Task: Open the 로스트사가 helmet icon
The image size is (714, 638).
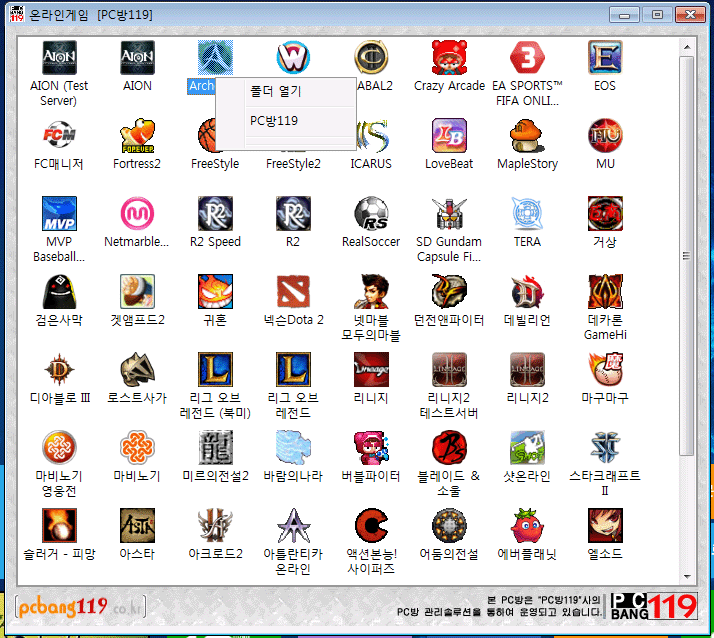Action: tap(137, 369)
